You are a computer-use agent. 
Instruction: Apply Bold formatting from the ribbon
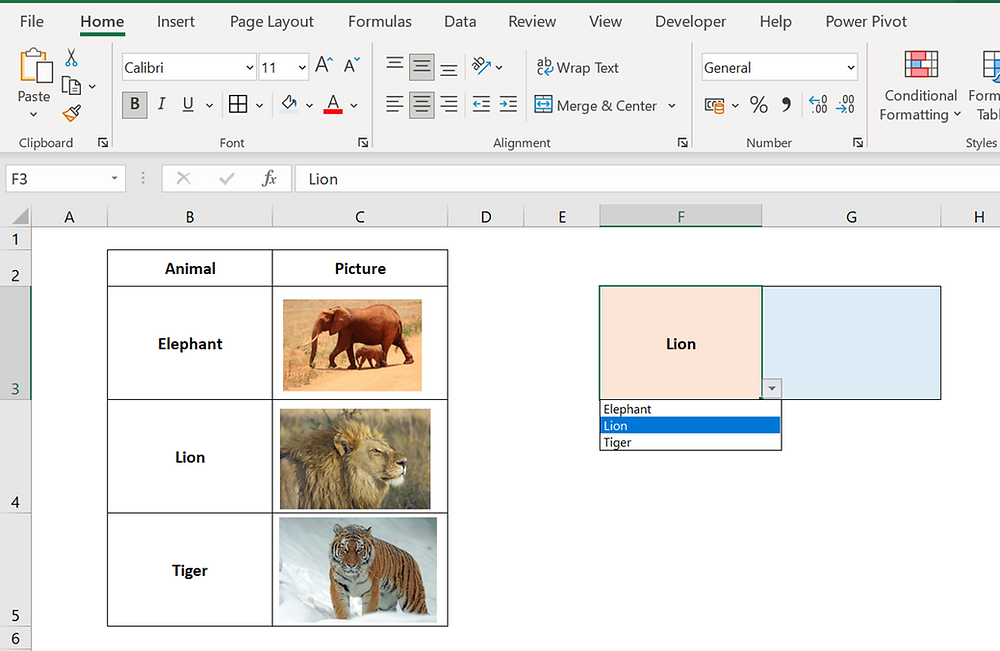134,104
